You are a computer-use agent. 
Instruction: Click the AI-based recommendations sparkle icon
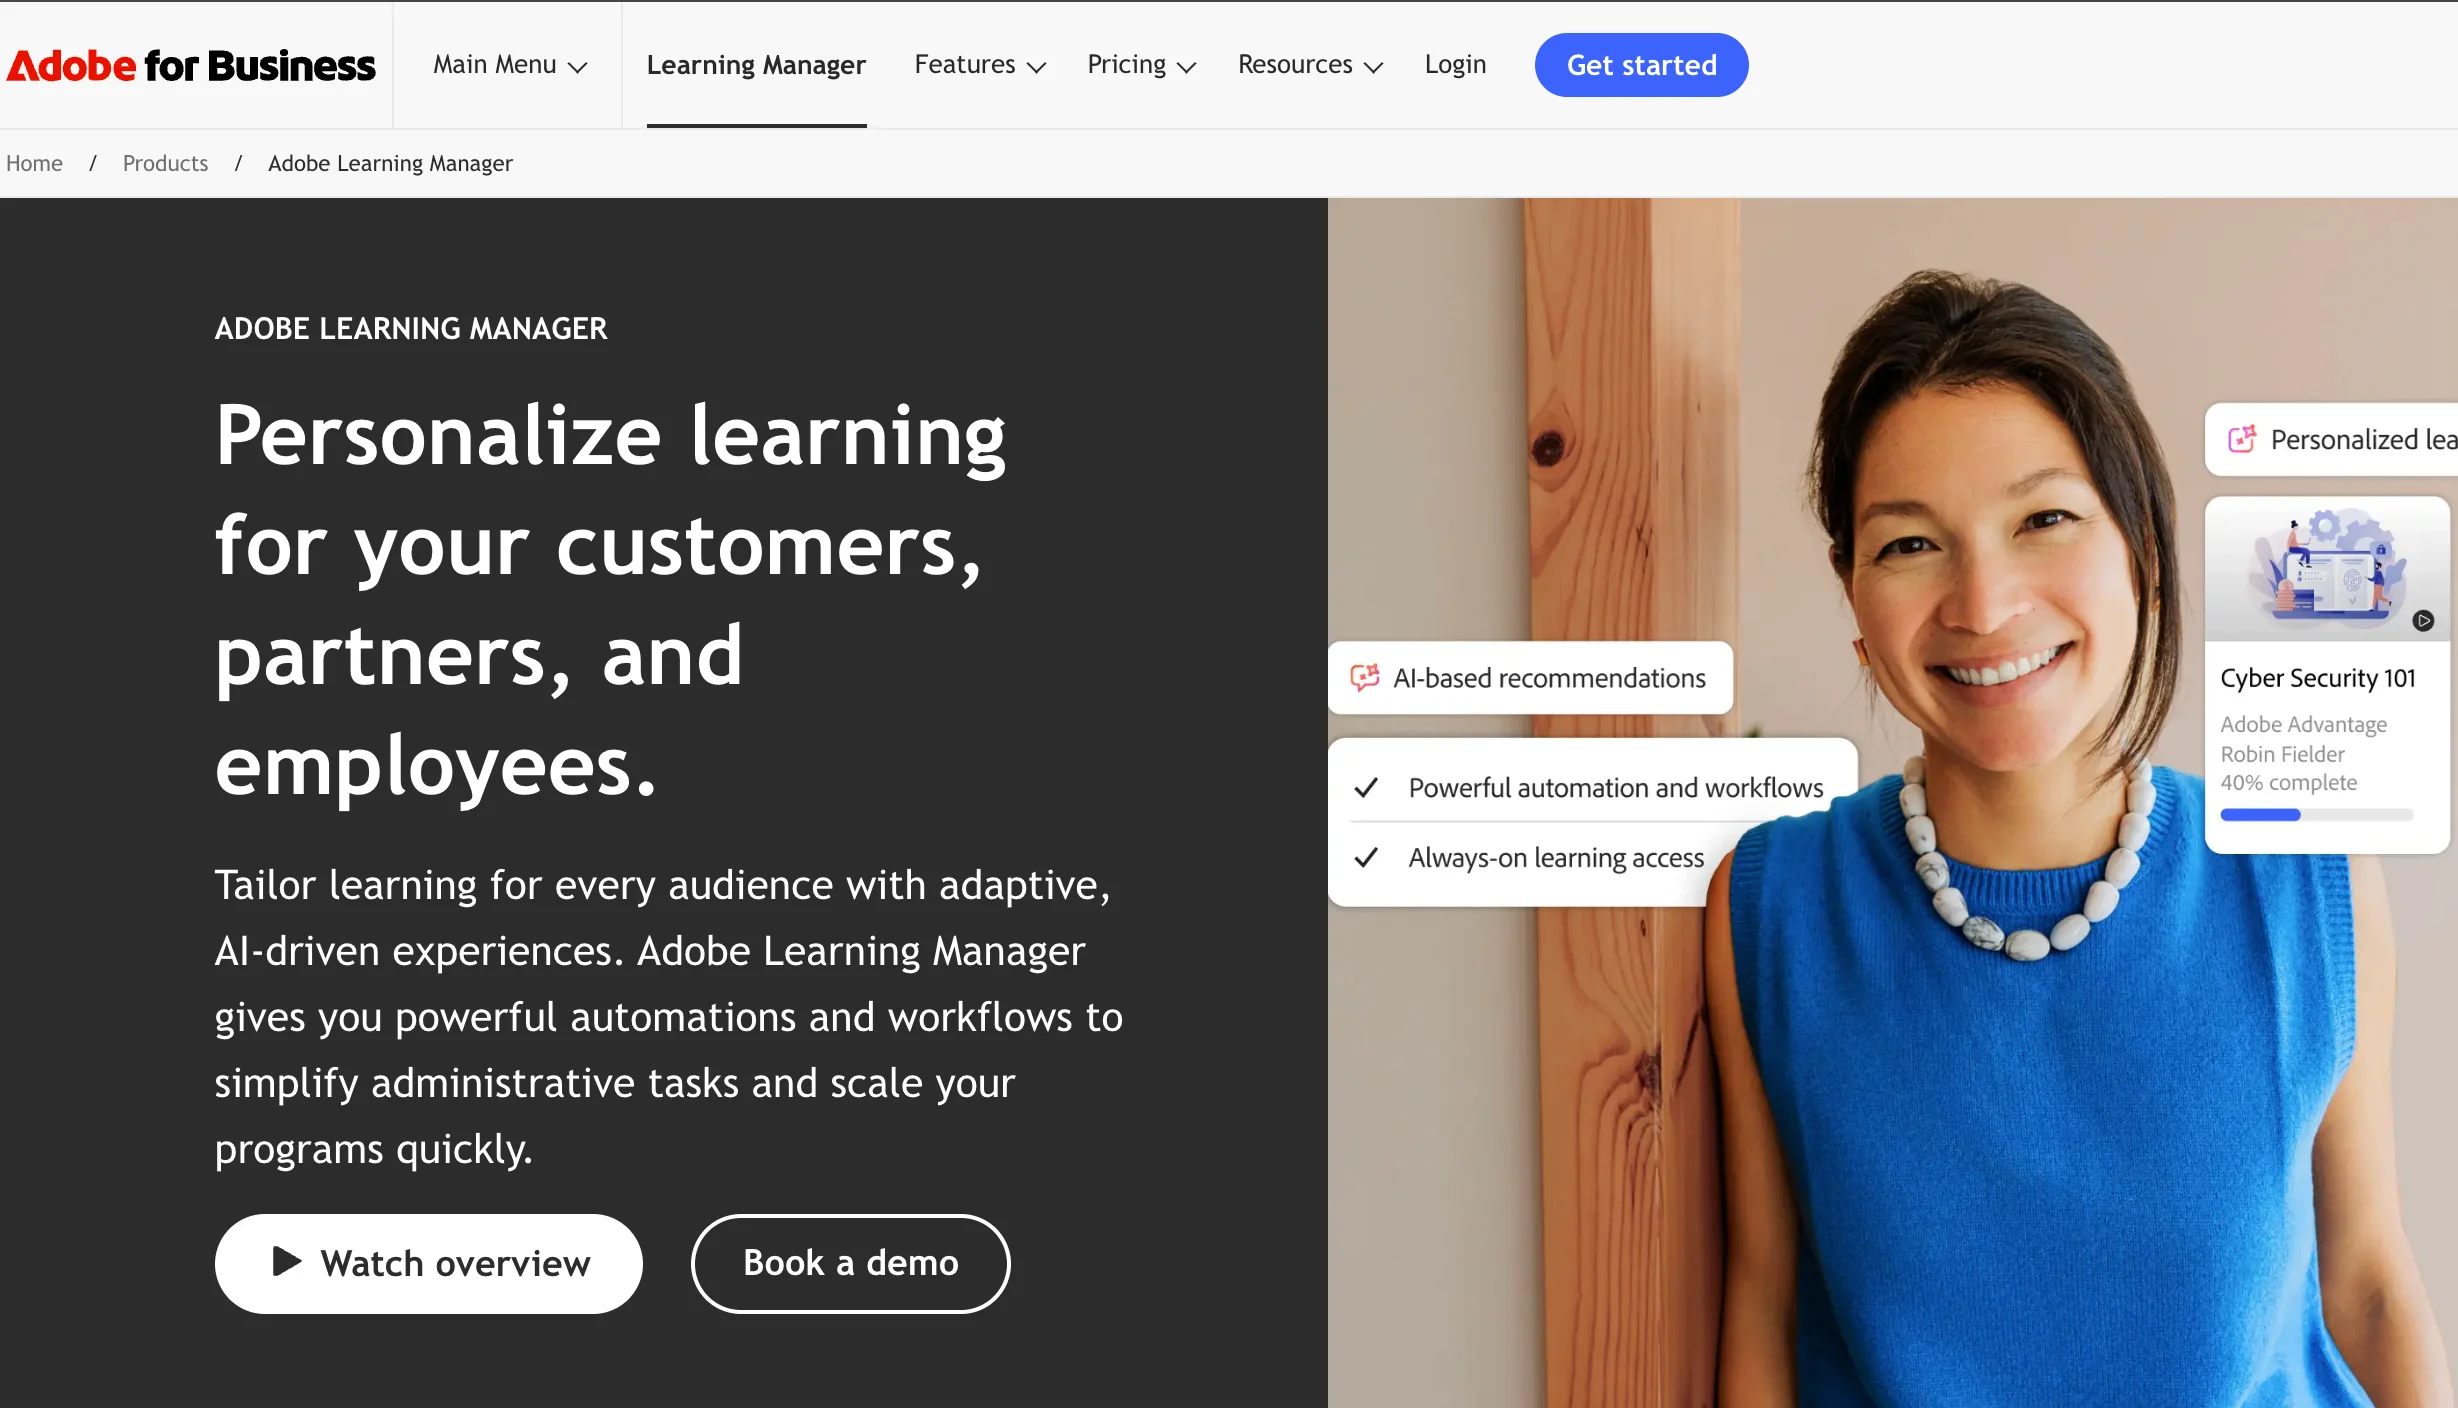tap(1365, 677)
